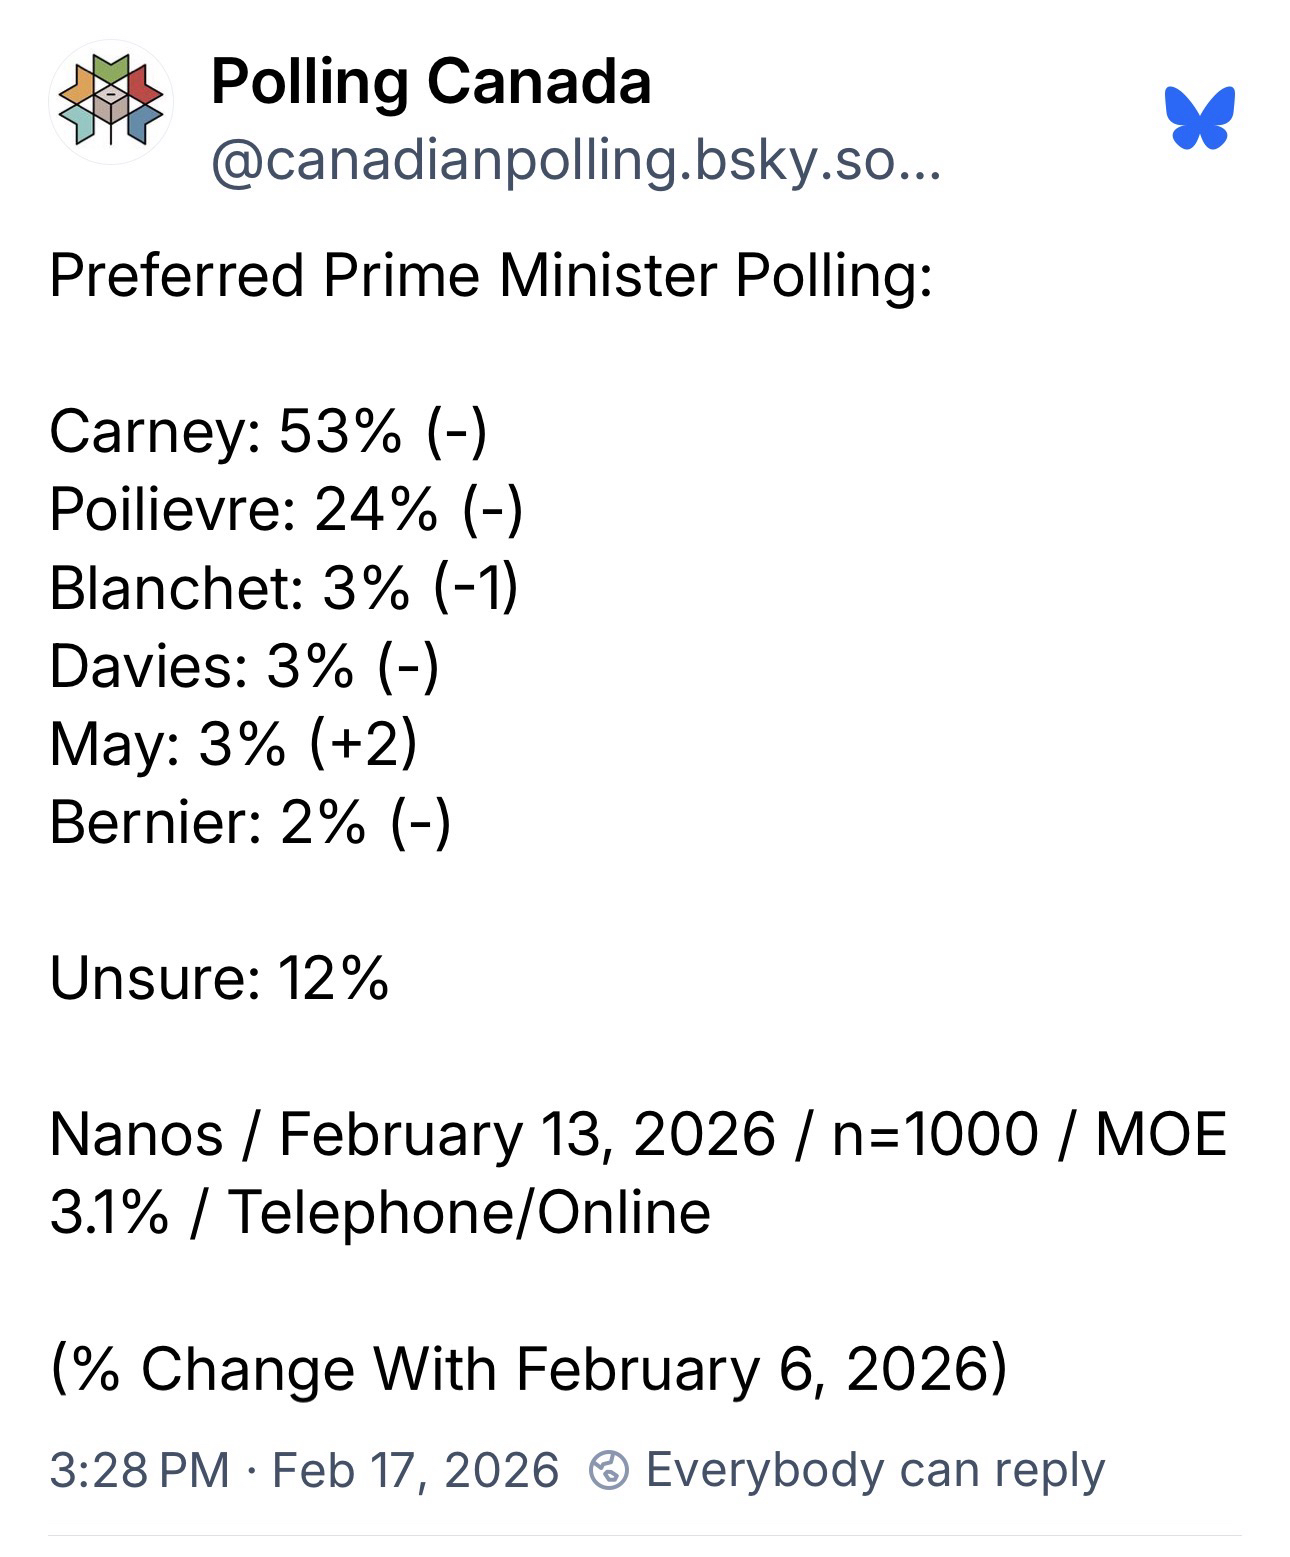
Task: Select the Davies 3% result line
Action: (x=244, y=666)
